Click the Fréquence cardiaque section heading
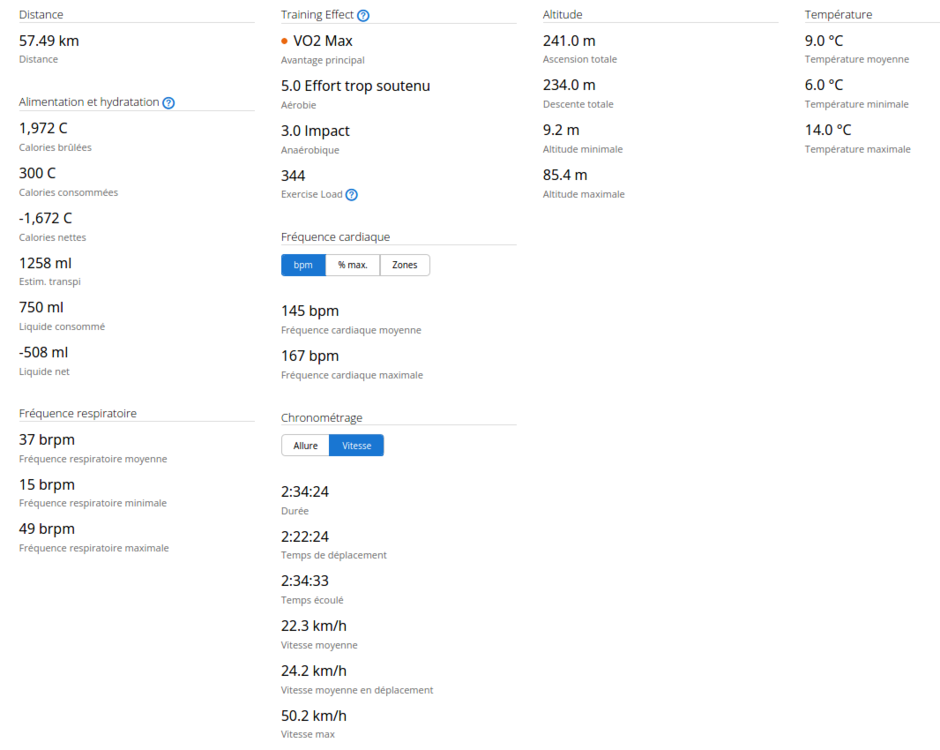940x750 pixels. [335, 237]
